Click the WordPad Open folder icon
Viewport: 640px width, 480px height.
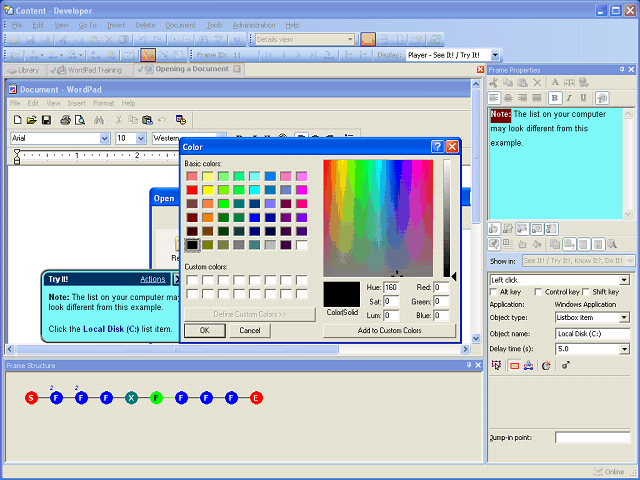[x=31, y=120]
